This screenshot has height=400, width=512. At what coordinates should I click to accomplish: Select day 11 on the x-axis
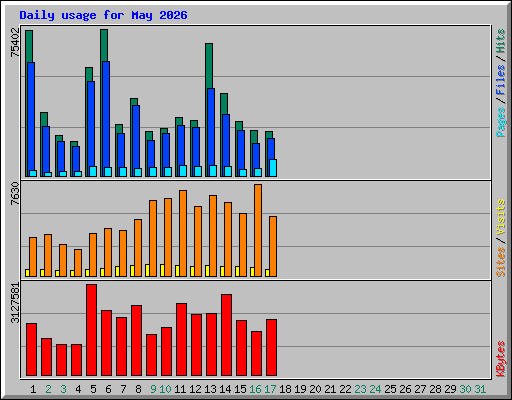(180, 389)
